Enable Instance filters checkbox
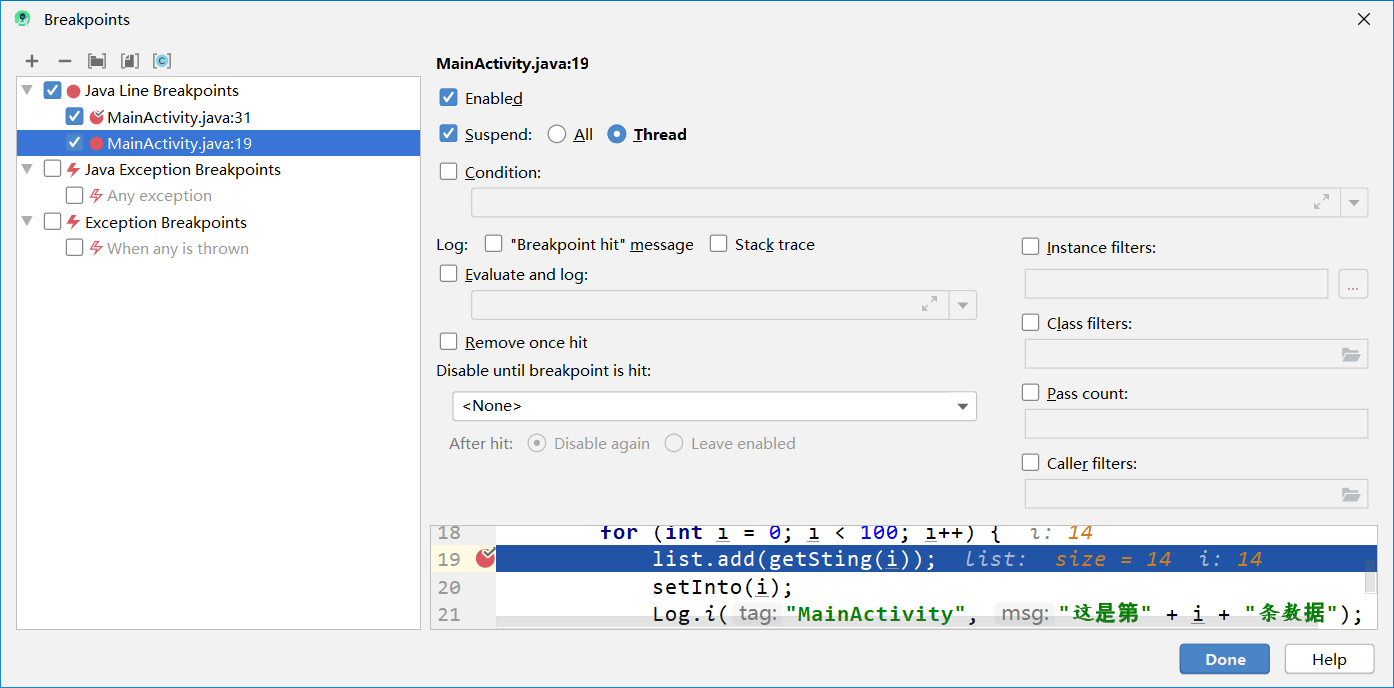The image size is (1394, 688). tap(1031, 246)
